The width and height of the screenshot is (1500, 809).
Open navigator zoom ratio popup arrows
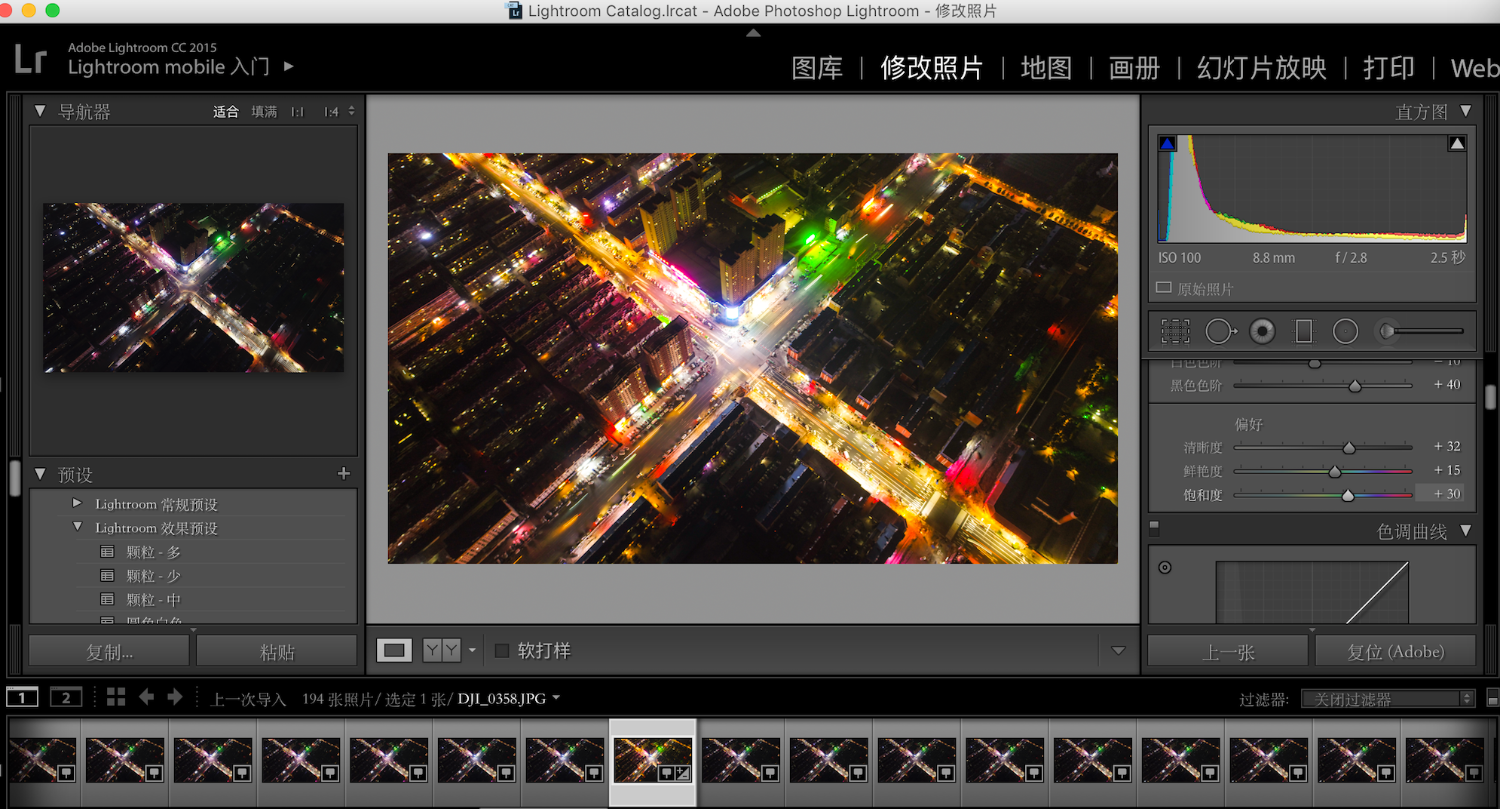point(351,111)
